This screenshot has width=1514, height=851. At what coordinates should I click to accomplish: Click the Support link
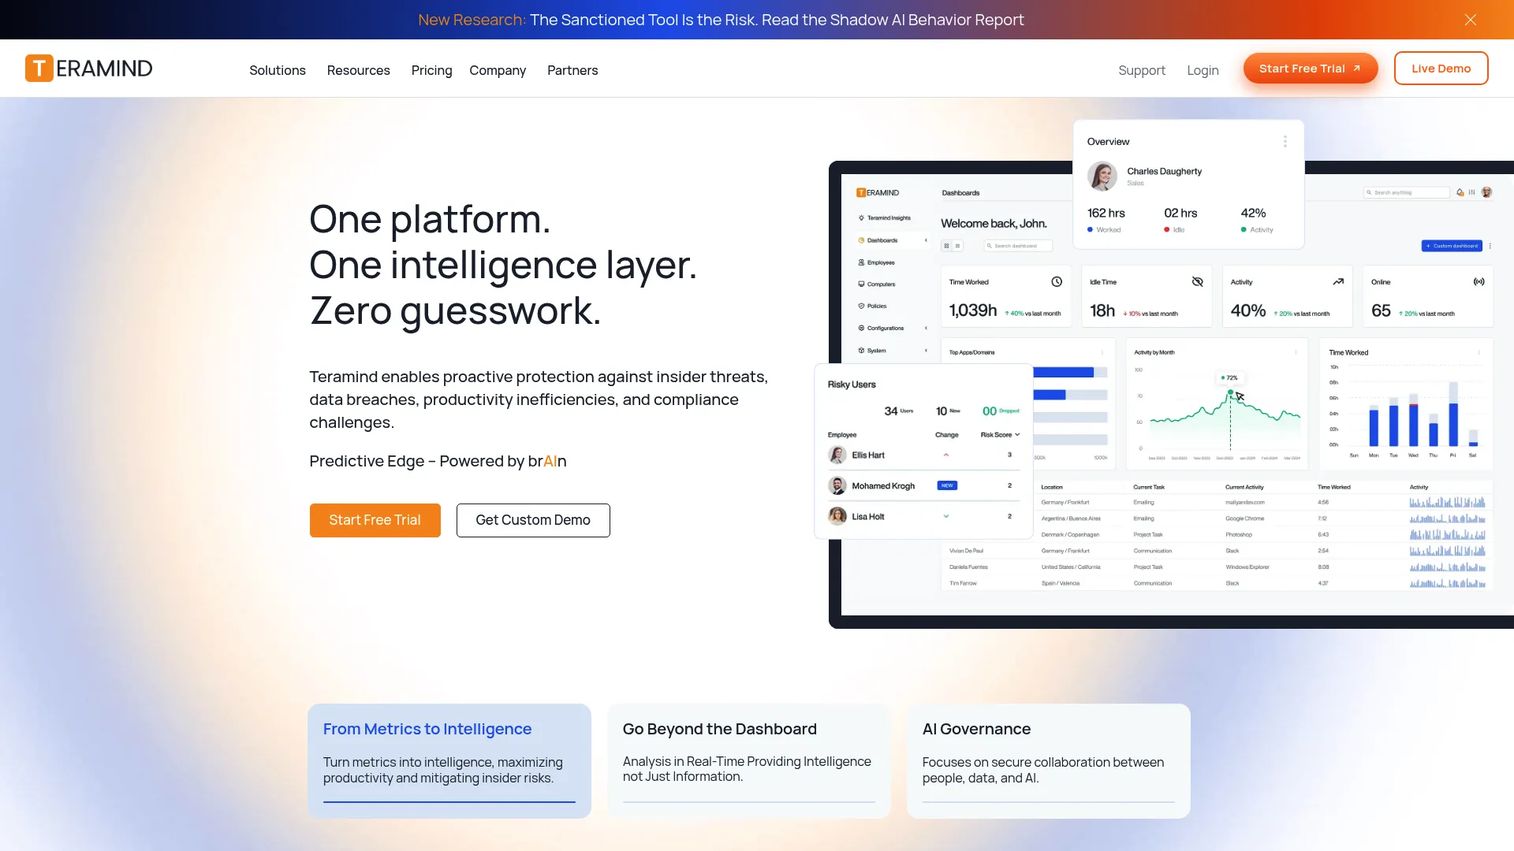point(1141,70)
